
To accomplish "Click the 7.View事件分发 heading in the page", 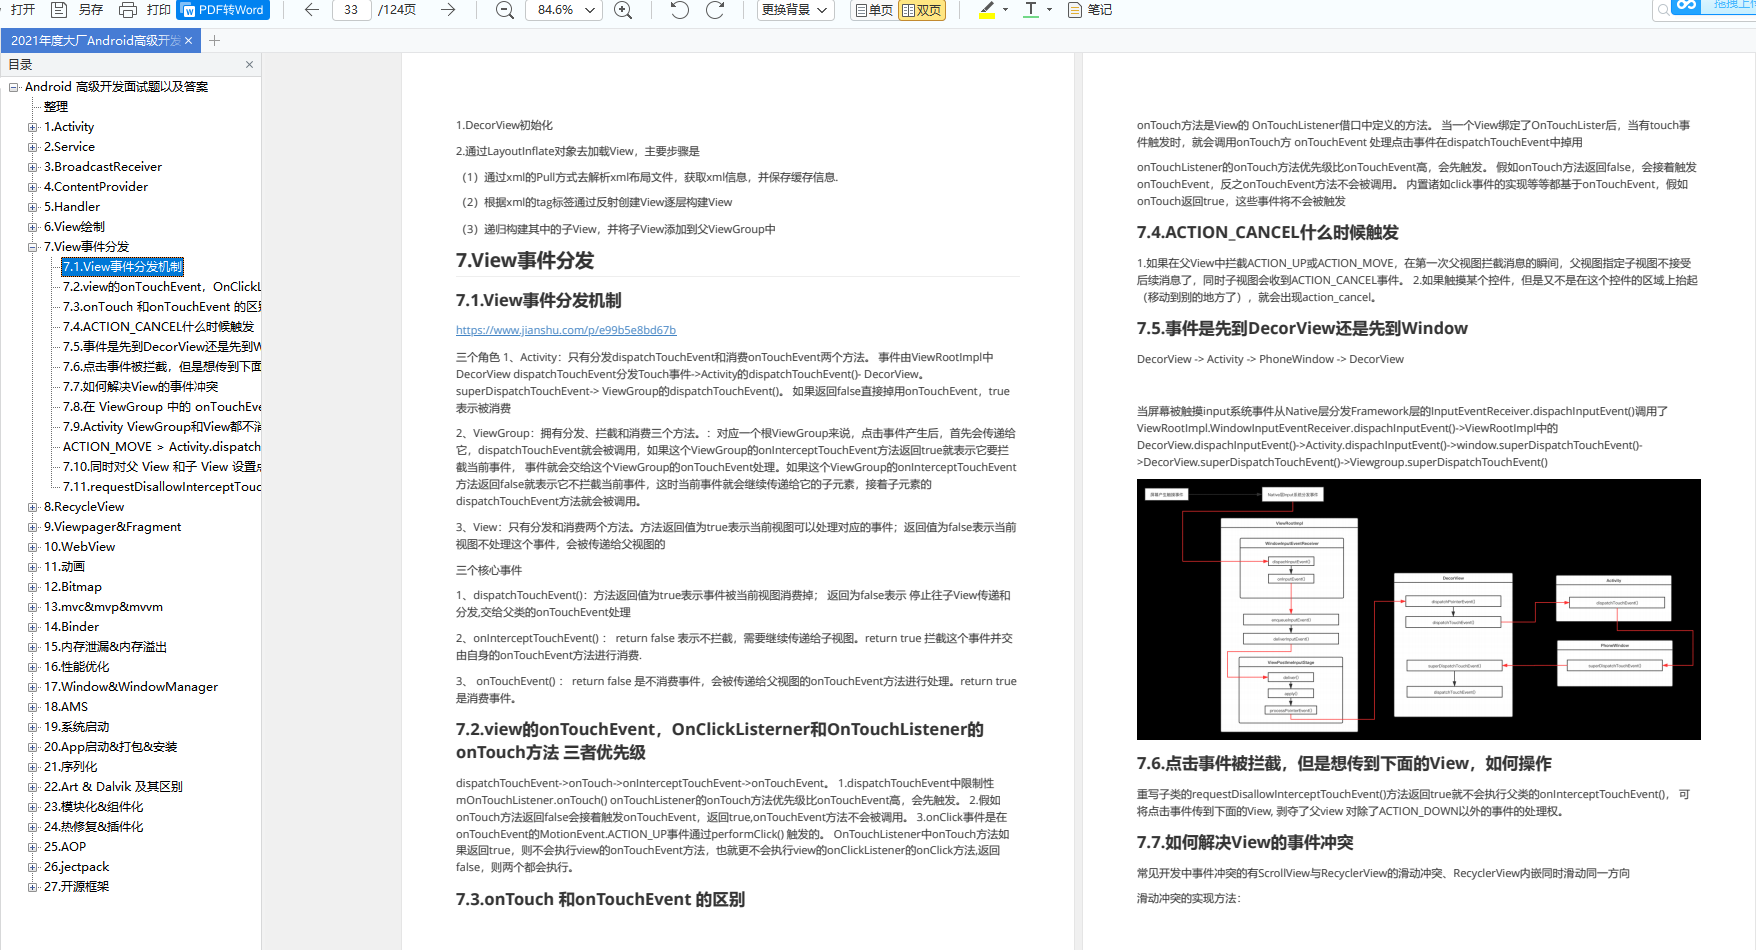I will click(525, 260).
